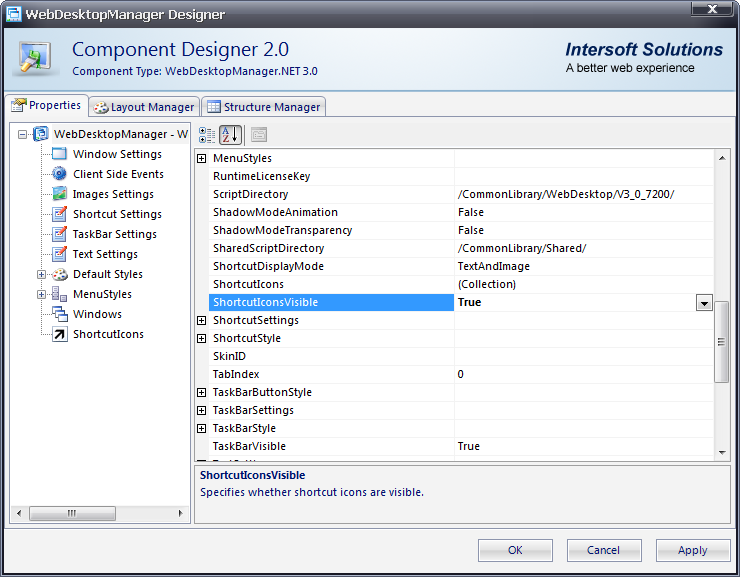Image resolution: width=740 pixels, height=577 pixels.
Task: Click the OK button
Action: [515, 550]
